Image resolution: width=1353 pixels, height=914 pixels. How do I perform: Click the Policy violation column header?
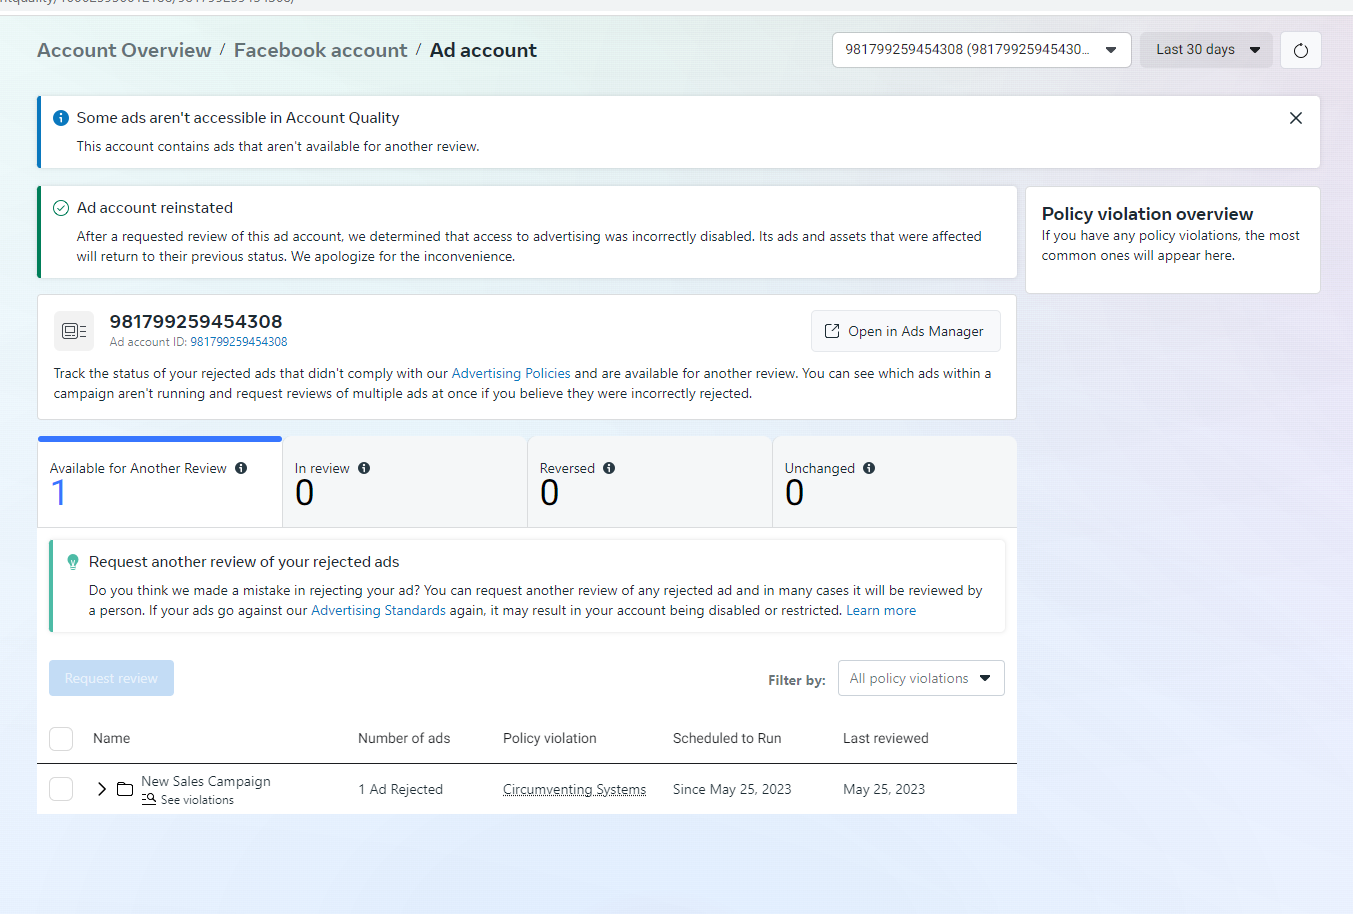pyautogui.click(x=550, y=738)
